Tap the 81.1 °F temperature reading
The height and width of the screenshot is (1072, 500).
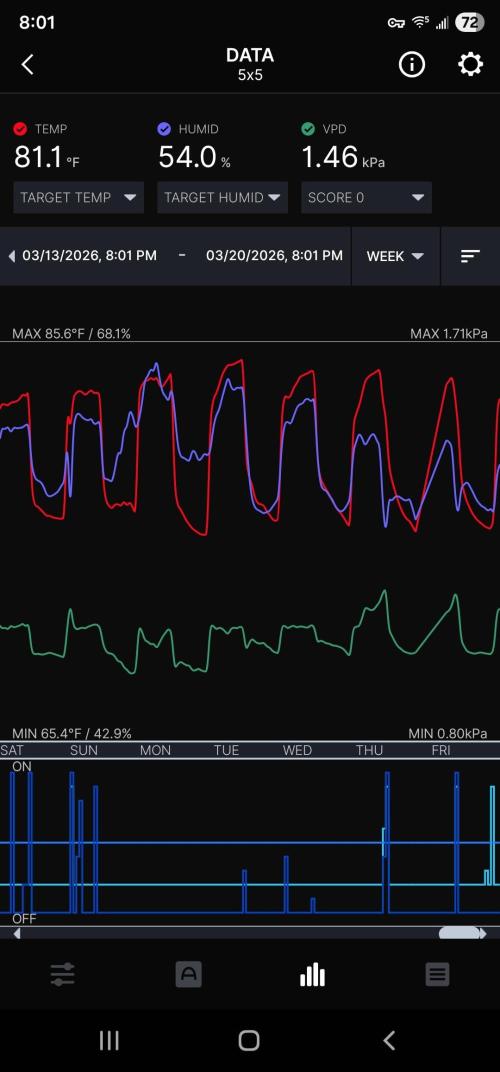pyautogui.click(x=47, y=158)
